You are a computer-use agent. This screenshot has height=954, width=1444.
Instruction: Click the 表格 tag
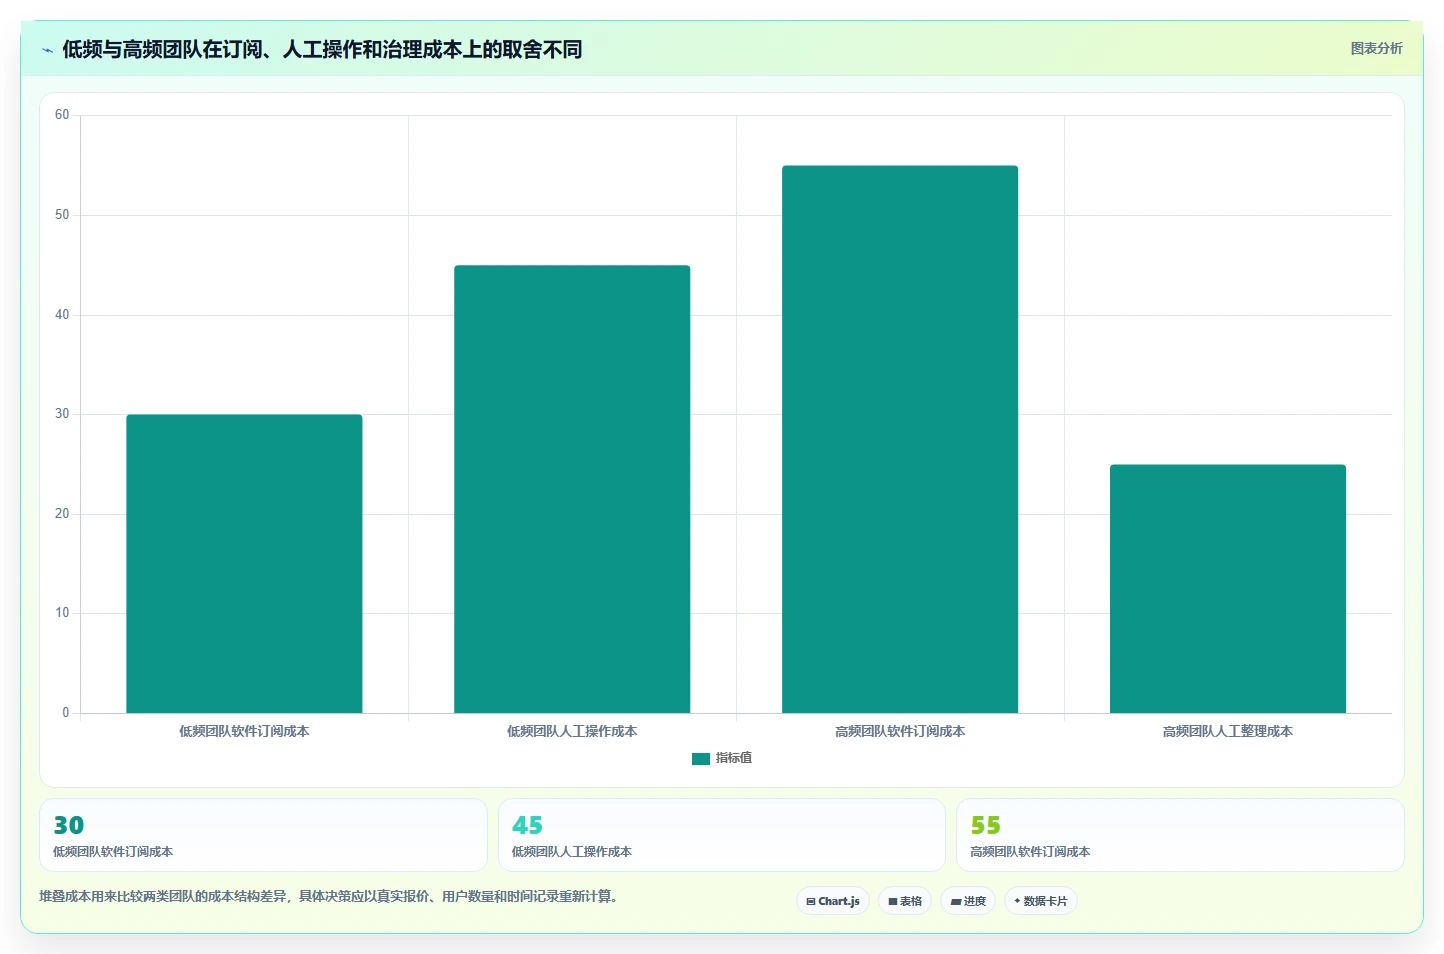pyautogui.click(x=905, y=901)
